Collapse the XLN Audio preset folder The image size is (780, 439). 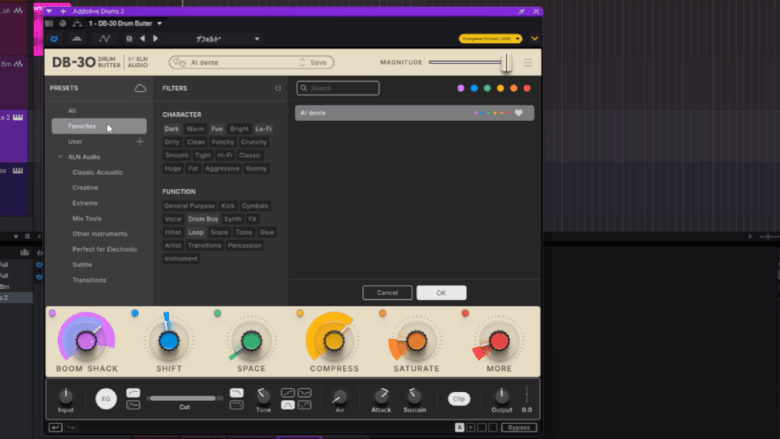pos(61,157)
